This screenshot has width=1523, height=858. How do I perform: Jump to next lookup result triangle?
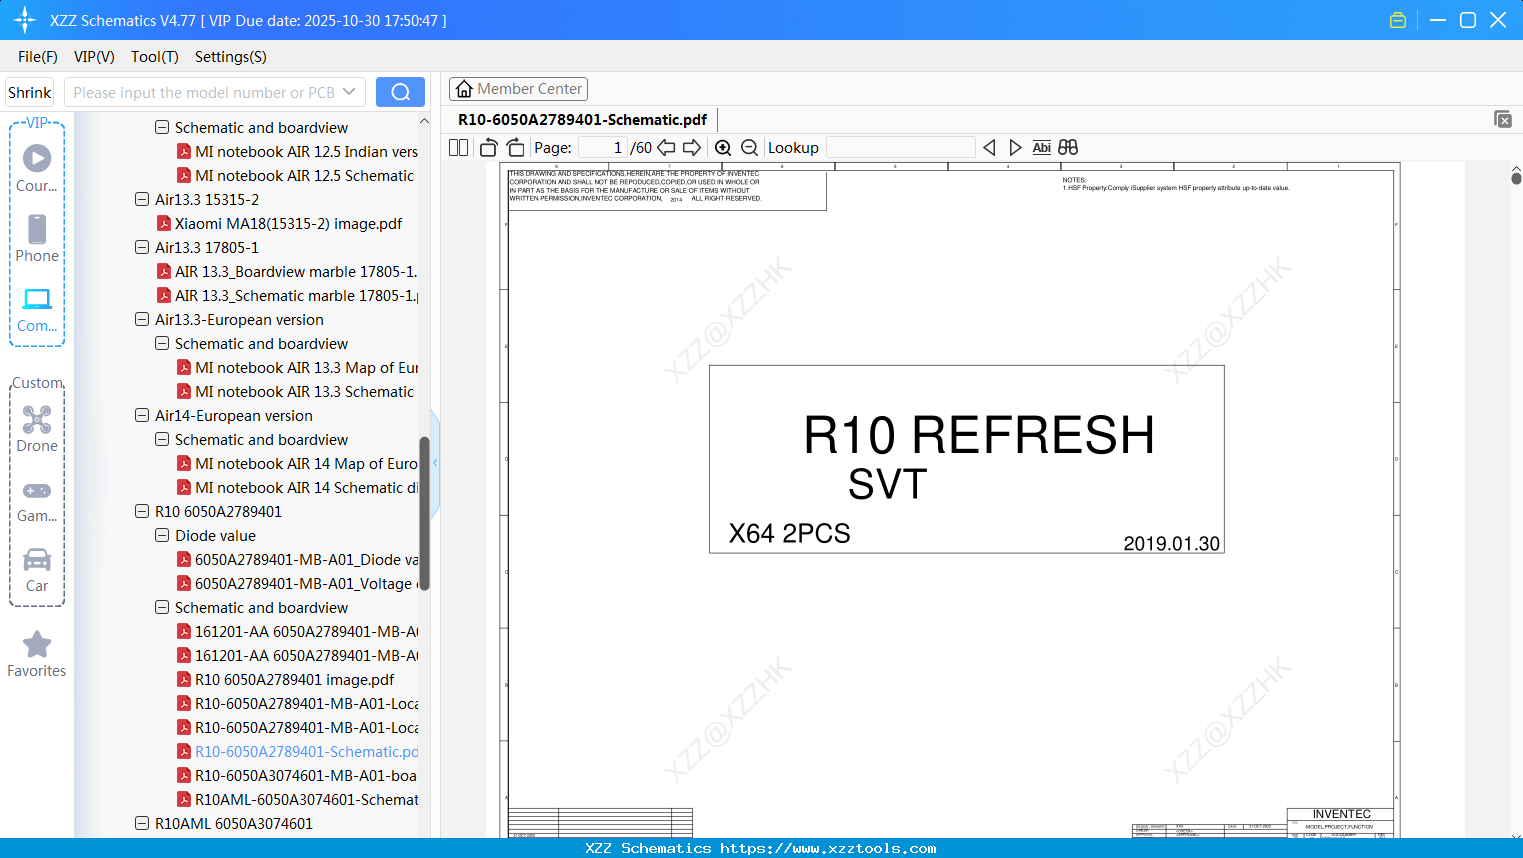click(x=1015, y=148)
